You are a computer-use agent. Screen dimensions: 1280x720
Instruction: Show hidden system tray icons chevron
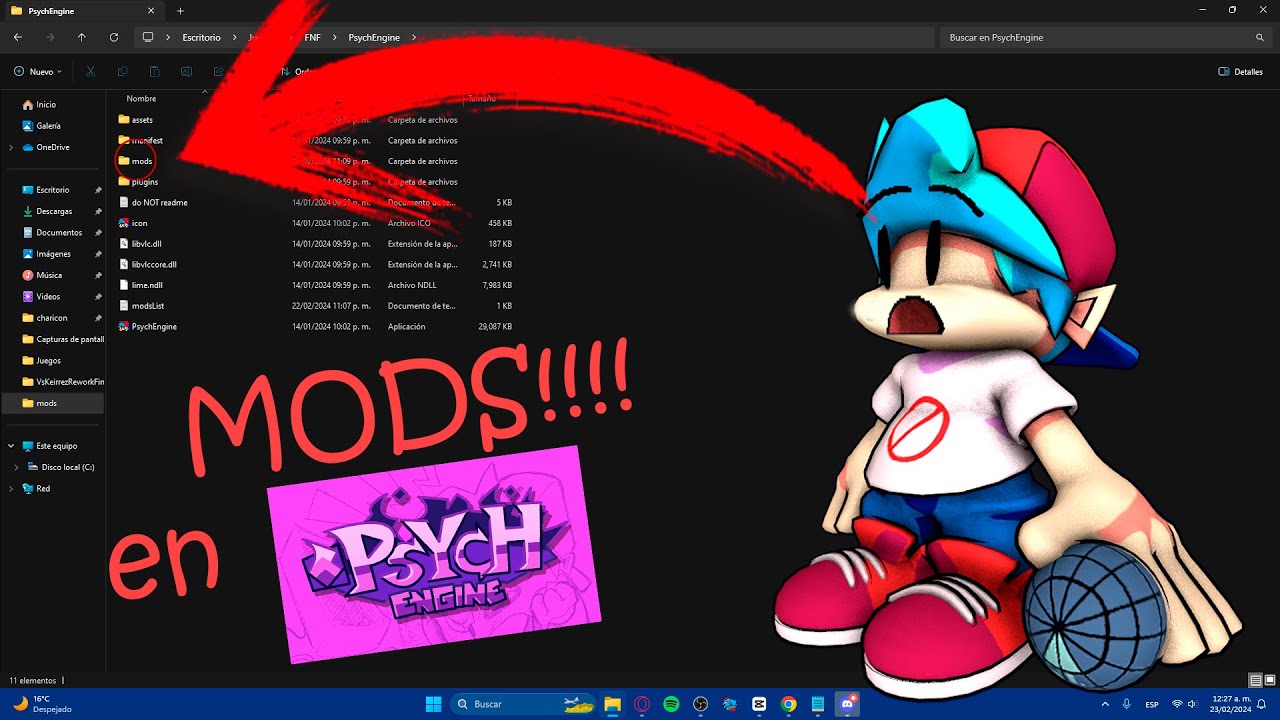click(x=1105, y=704)
